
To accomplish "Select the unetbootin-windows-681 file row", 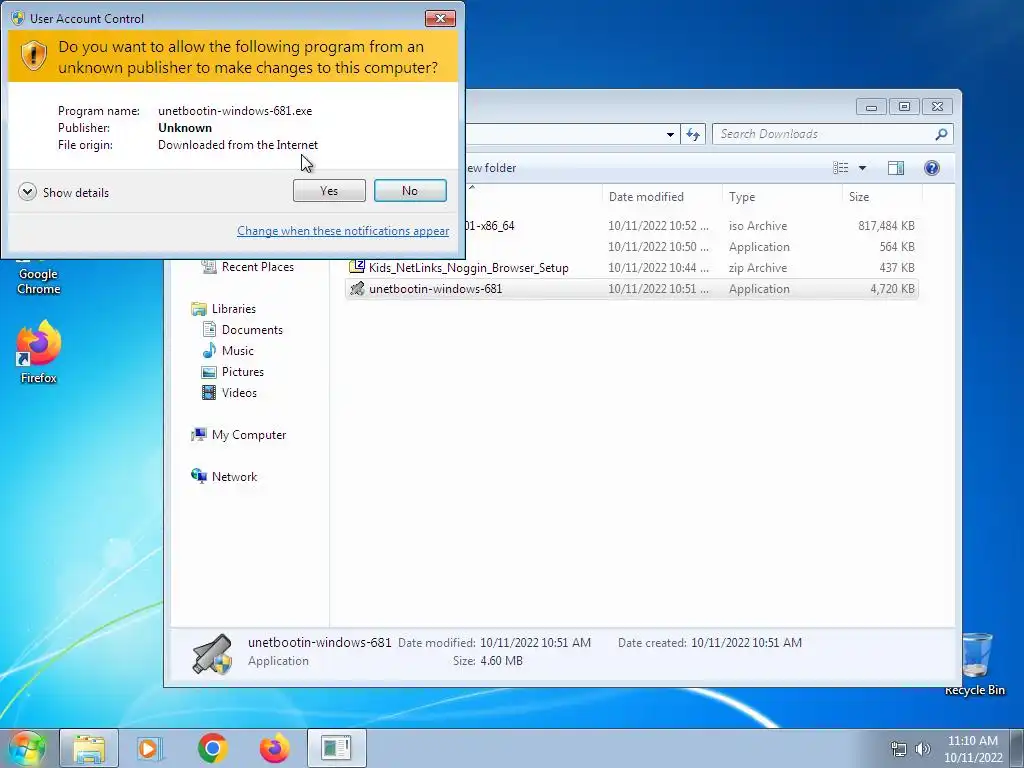I will coord(632,289).
